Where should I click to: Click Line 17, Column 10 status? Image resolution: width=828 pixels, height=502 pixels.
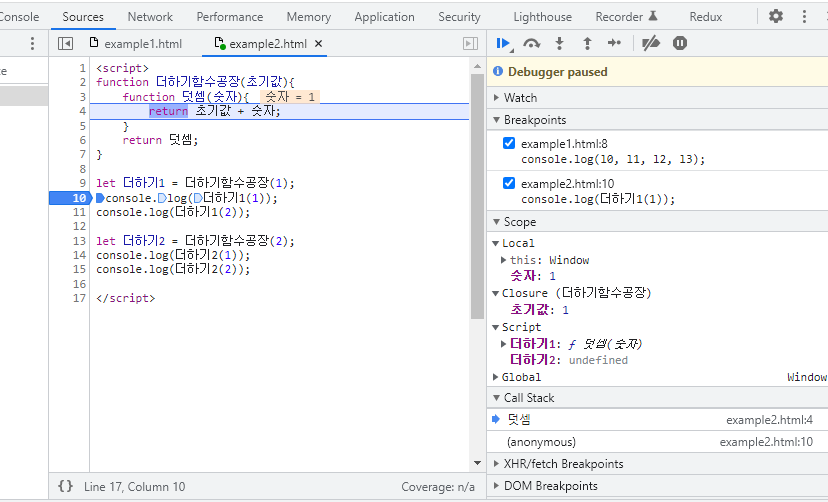pyautogui.click(x=134, y=487)
